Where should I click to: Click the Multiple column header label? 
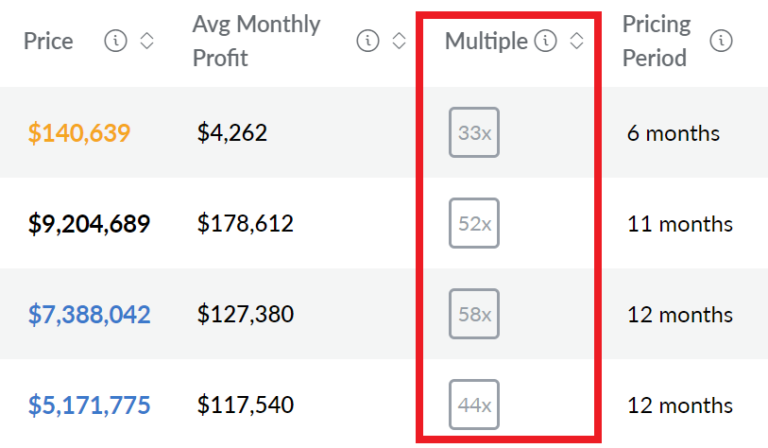click(x=486, y=41)
